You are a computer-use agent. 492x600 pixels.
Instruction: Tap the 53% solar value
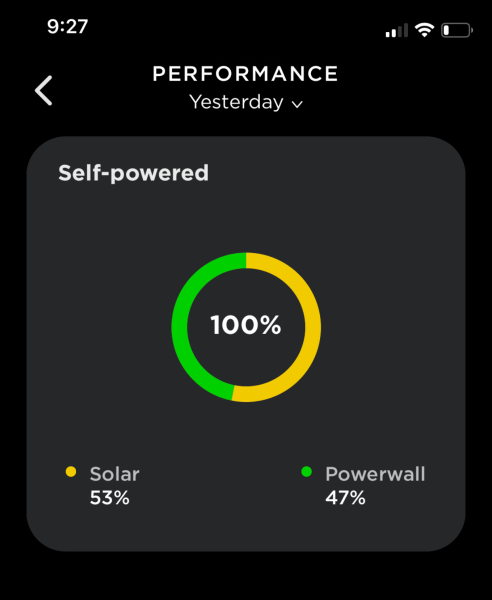coord(110,498)
